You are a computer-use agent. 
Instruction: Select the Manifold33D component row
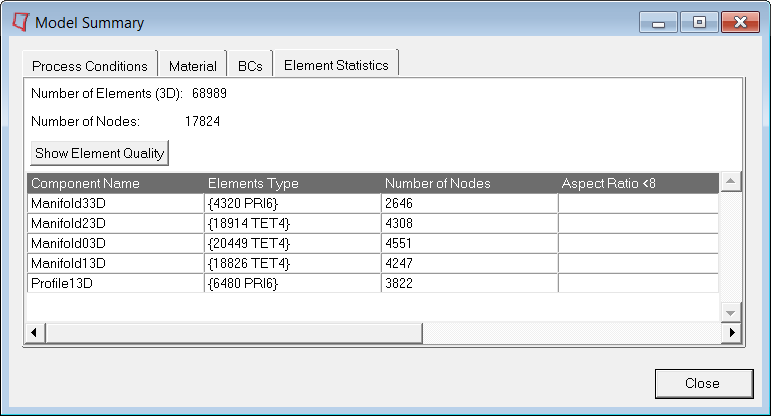115,203
